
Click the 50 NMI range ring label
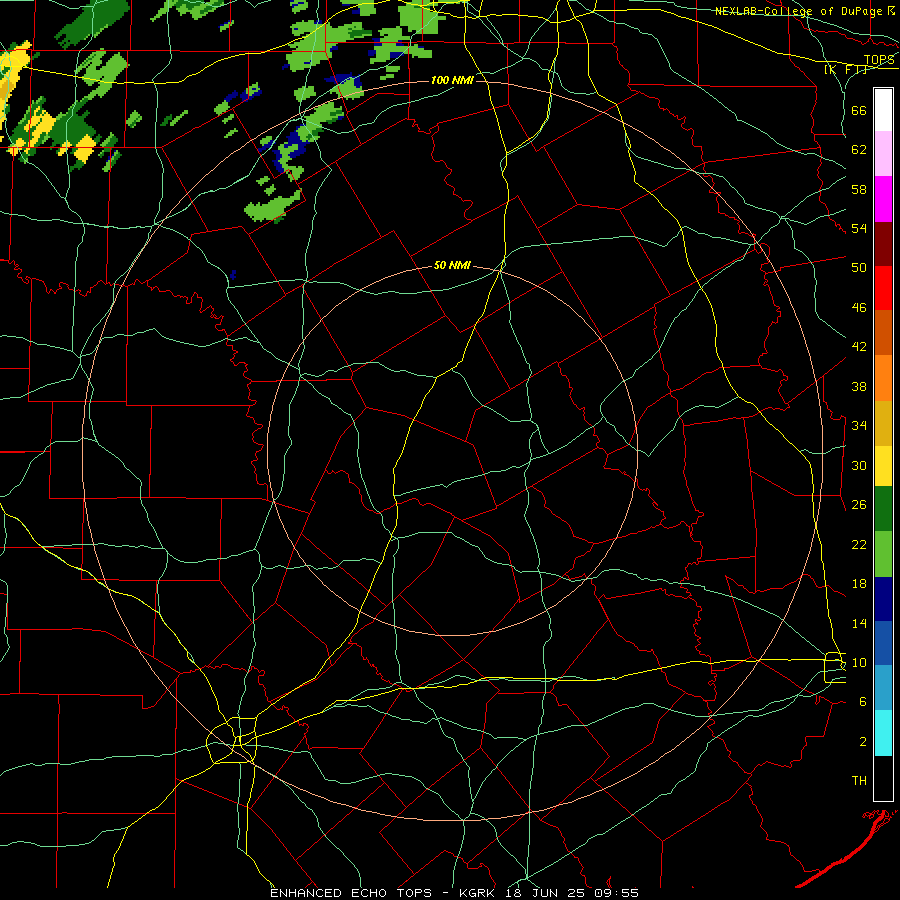(452, 265)
